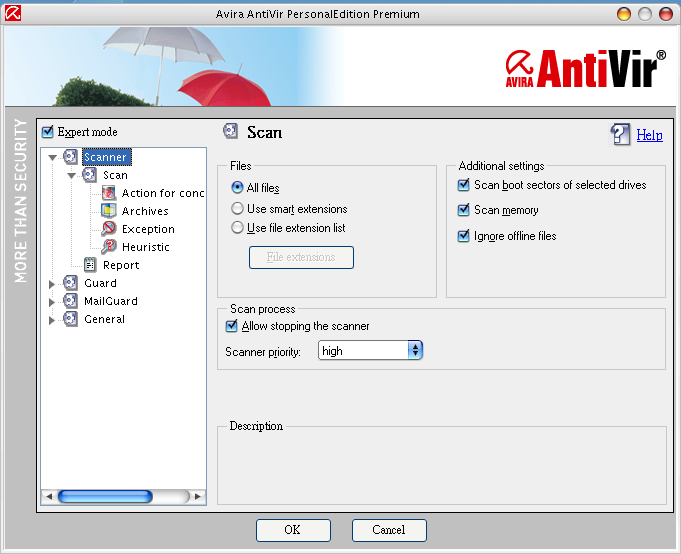681x554 pixels.
Task: Open the Report settings page
Action: 121,265
